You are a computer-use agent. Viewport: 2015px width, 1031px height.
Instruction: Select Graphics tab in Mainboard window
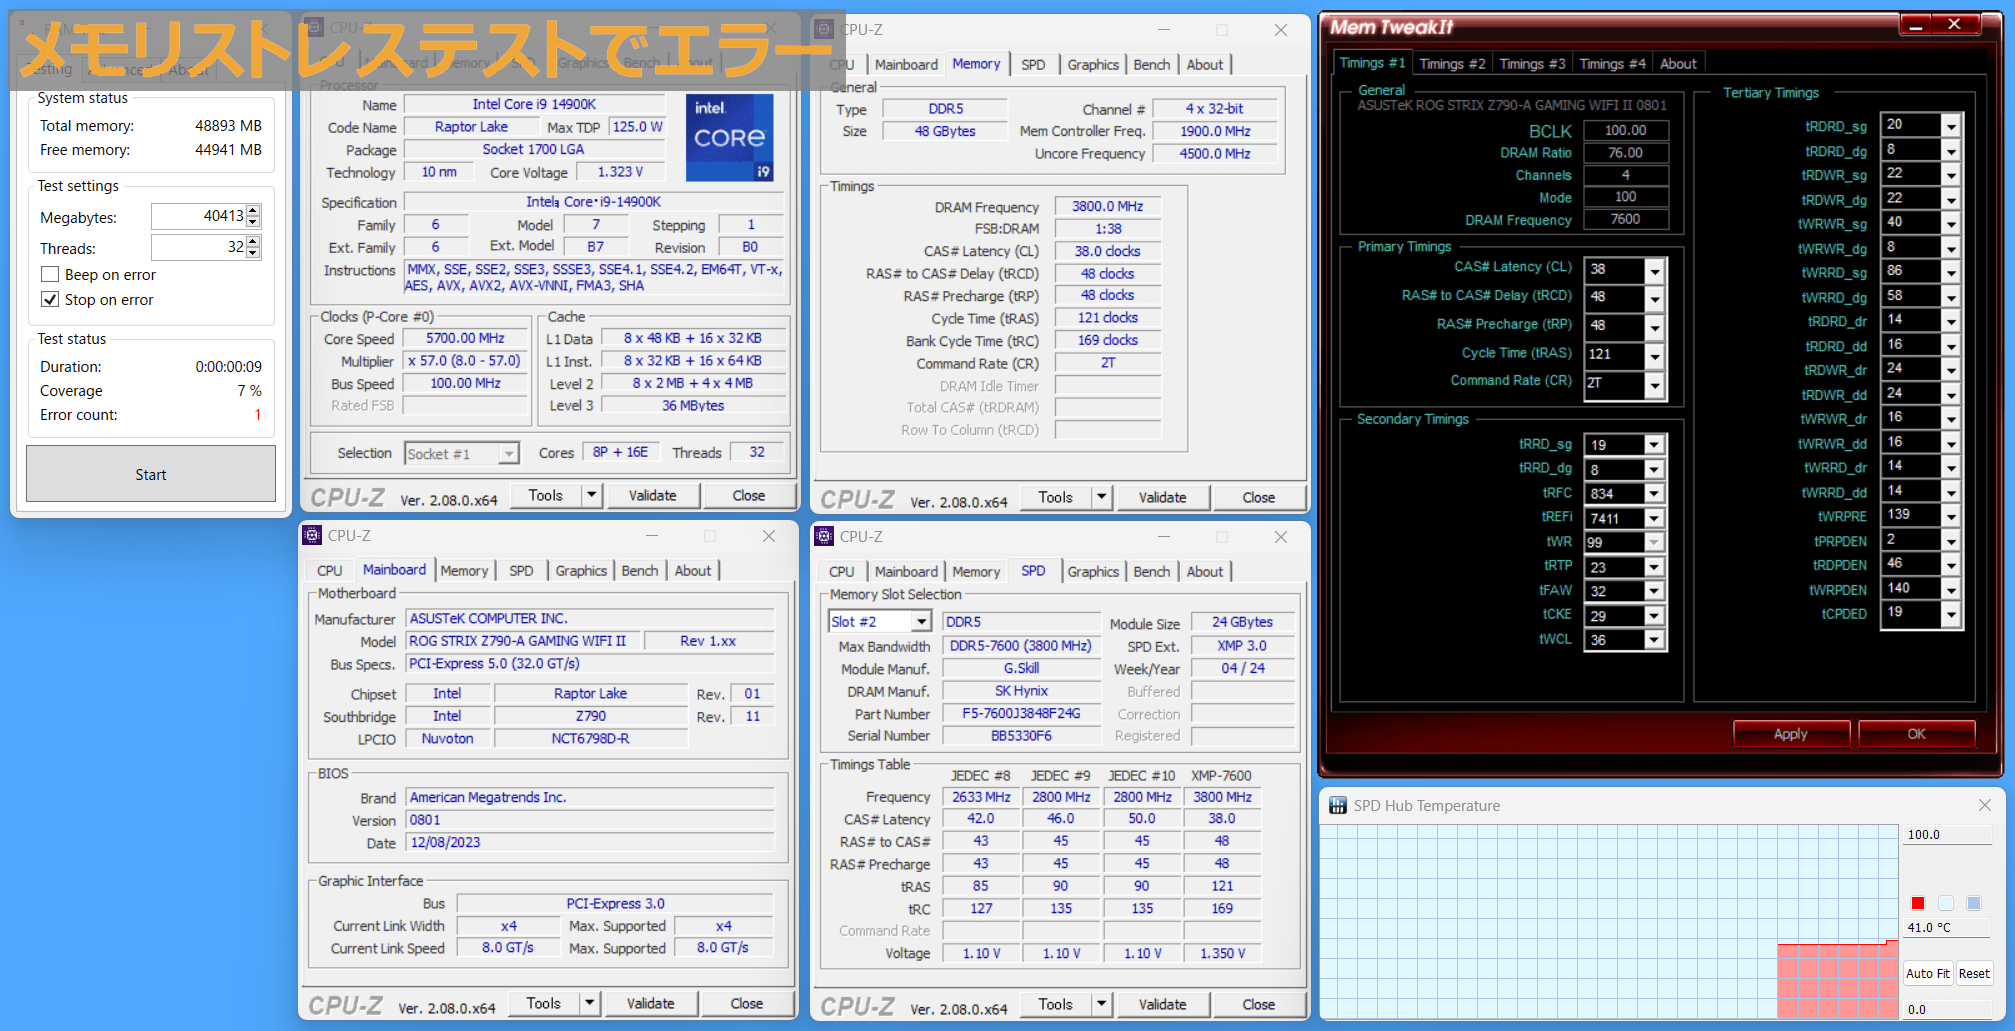pos(581,571)
